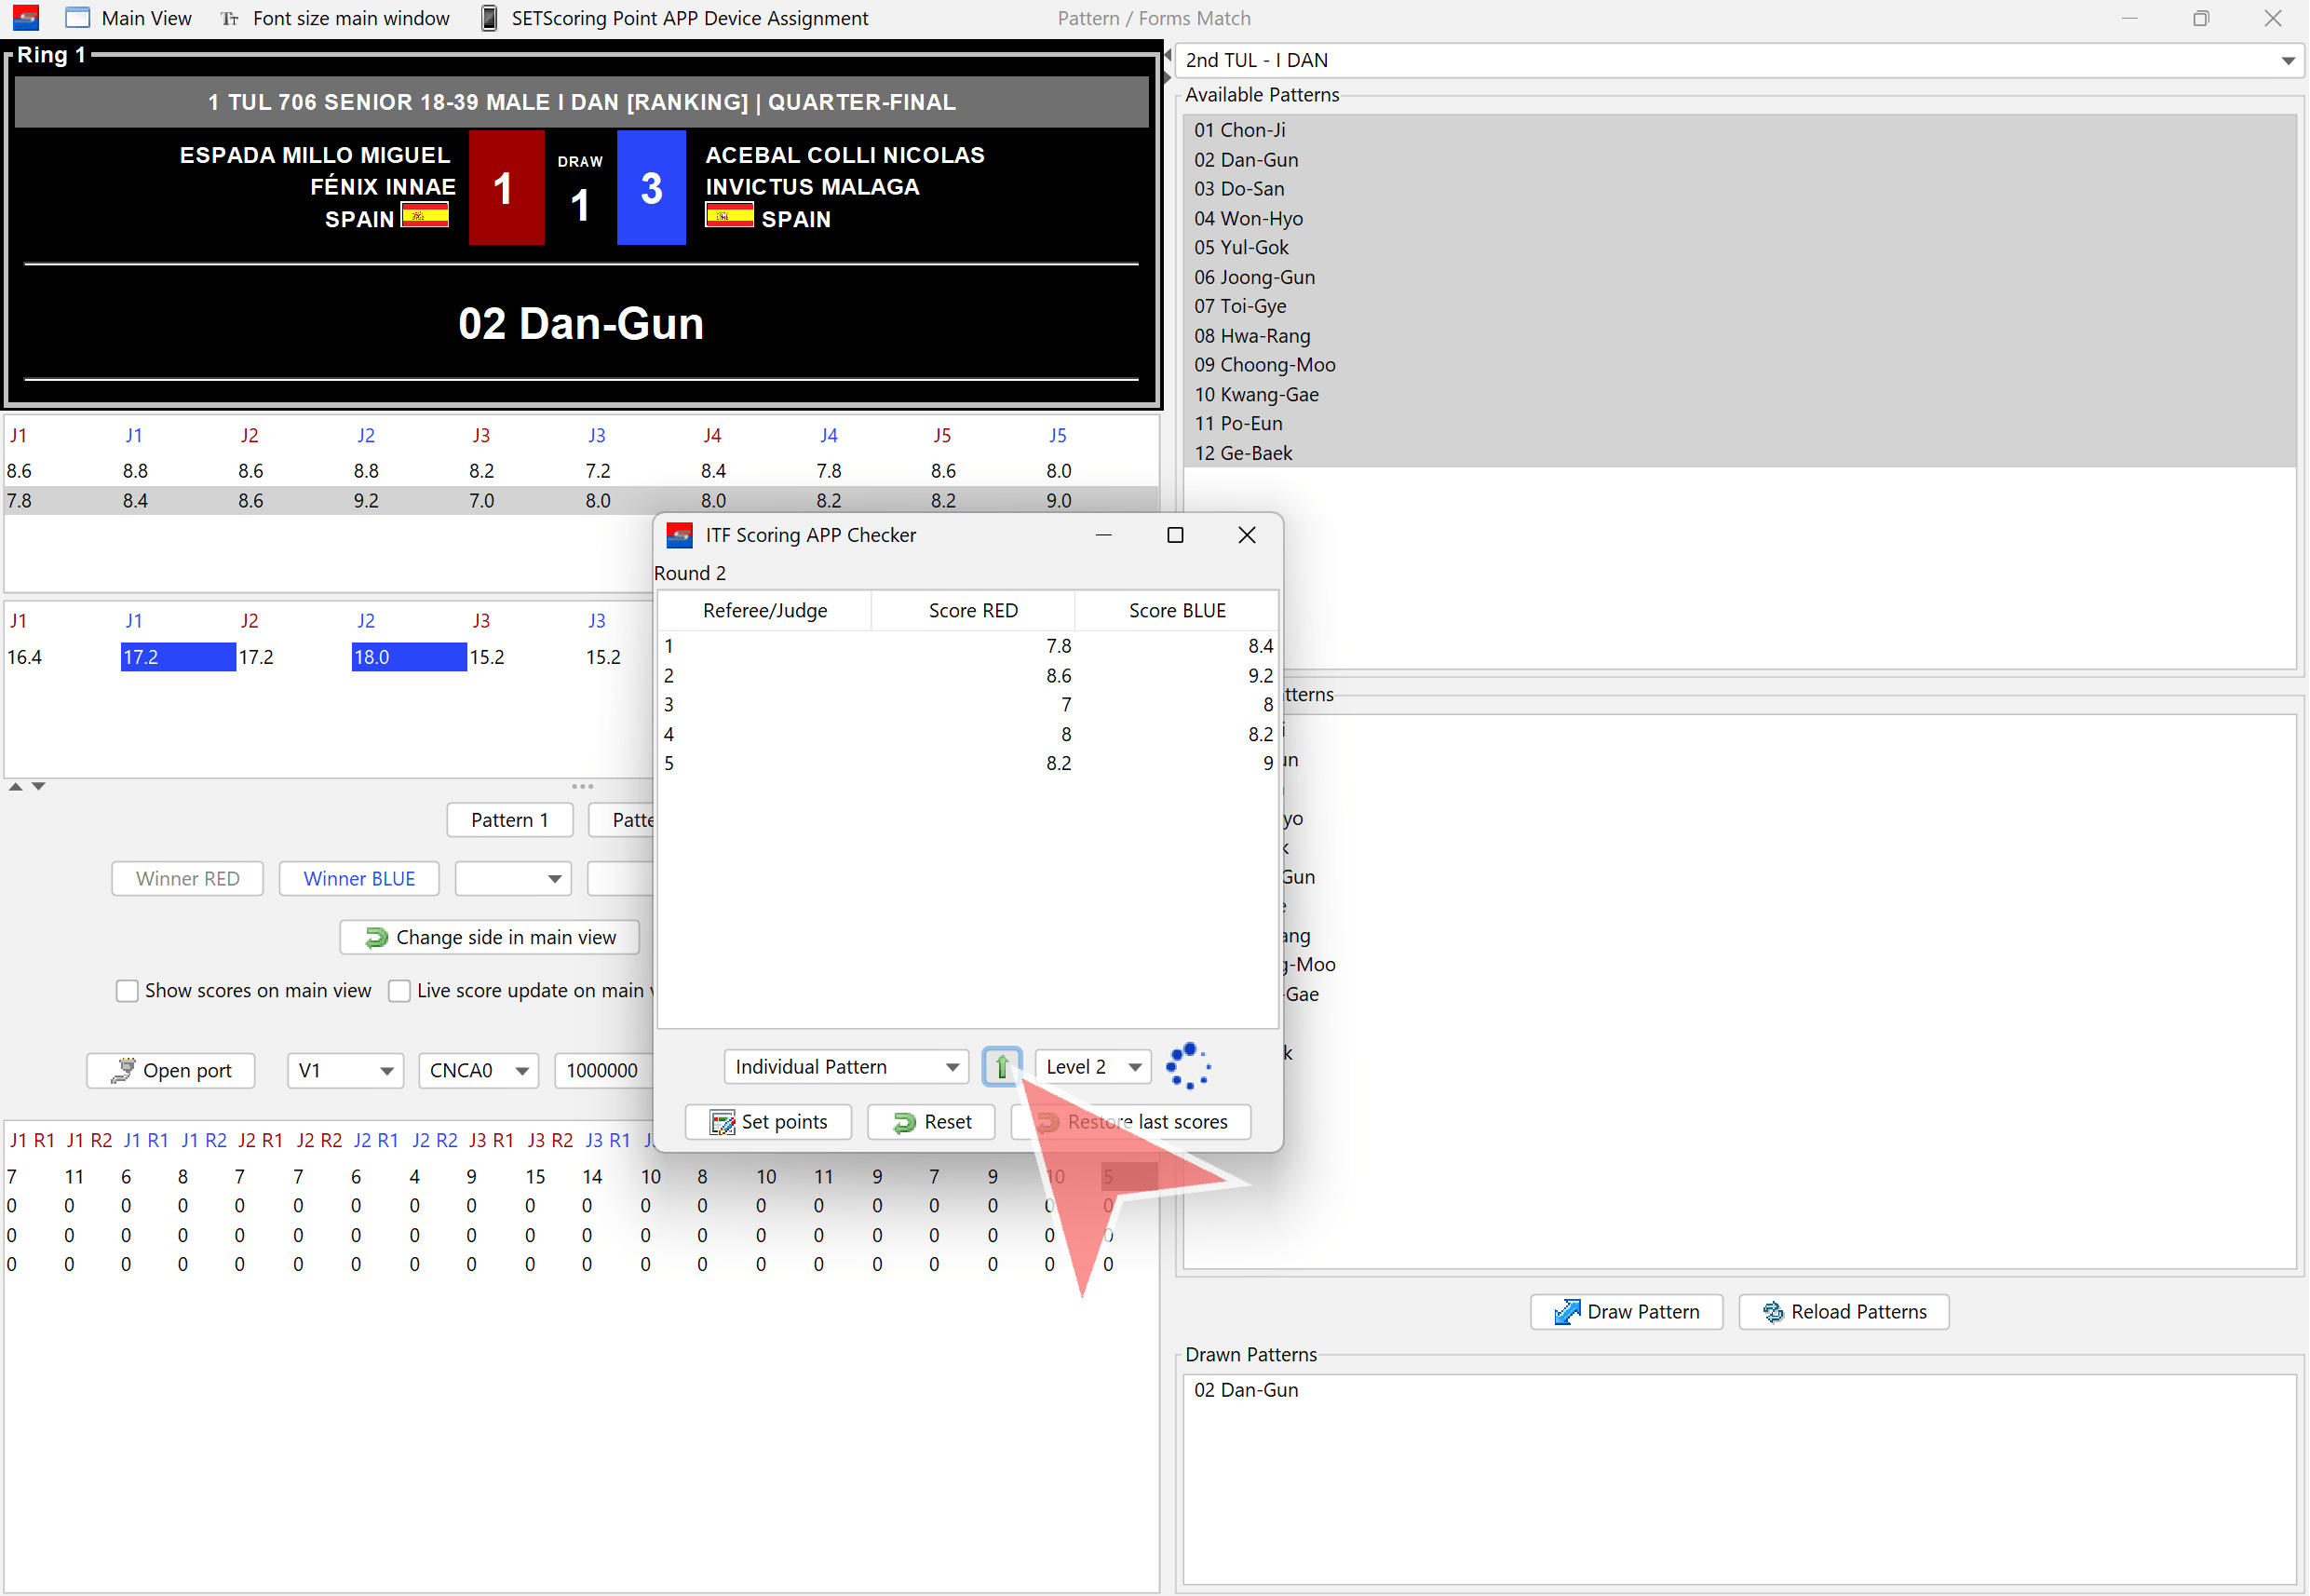Open the Individual Pattern dropdown
Viewport: 2310px width, 1596px height.
951,1067
